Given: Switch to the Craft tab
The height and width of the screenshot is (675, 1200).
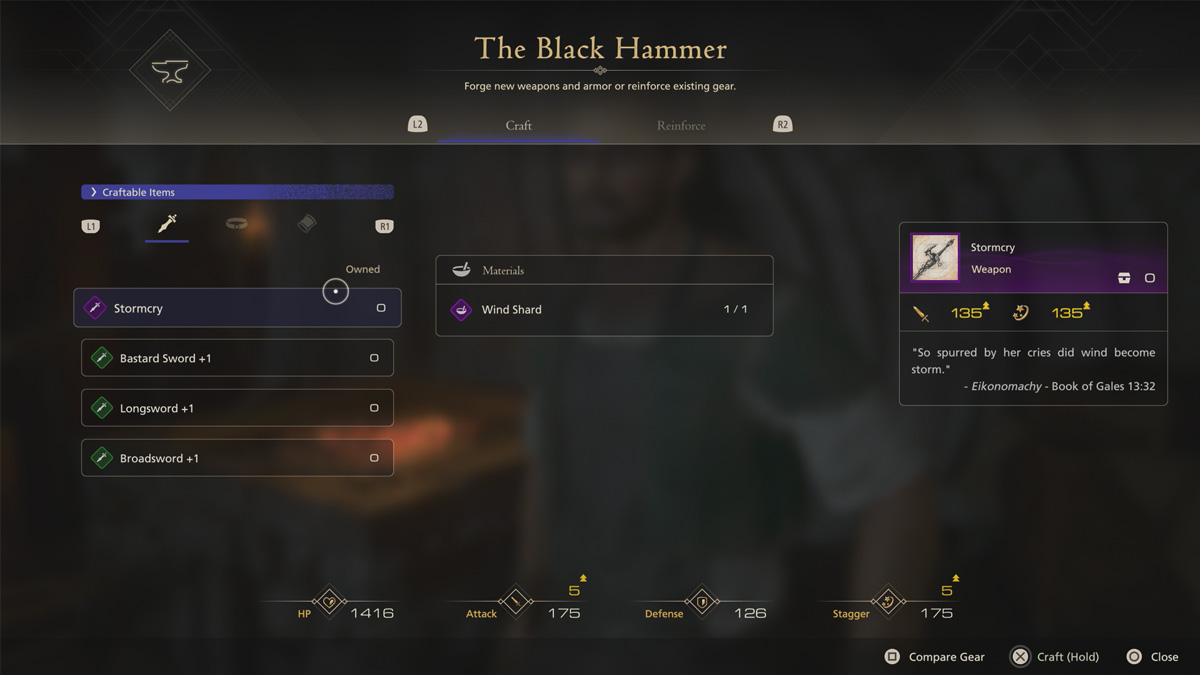Looking at the screenshot, I should (519, 126).
